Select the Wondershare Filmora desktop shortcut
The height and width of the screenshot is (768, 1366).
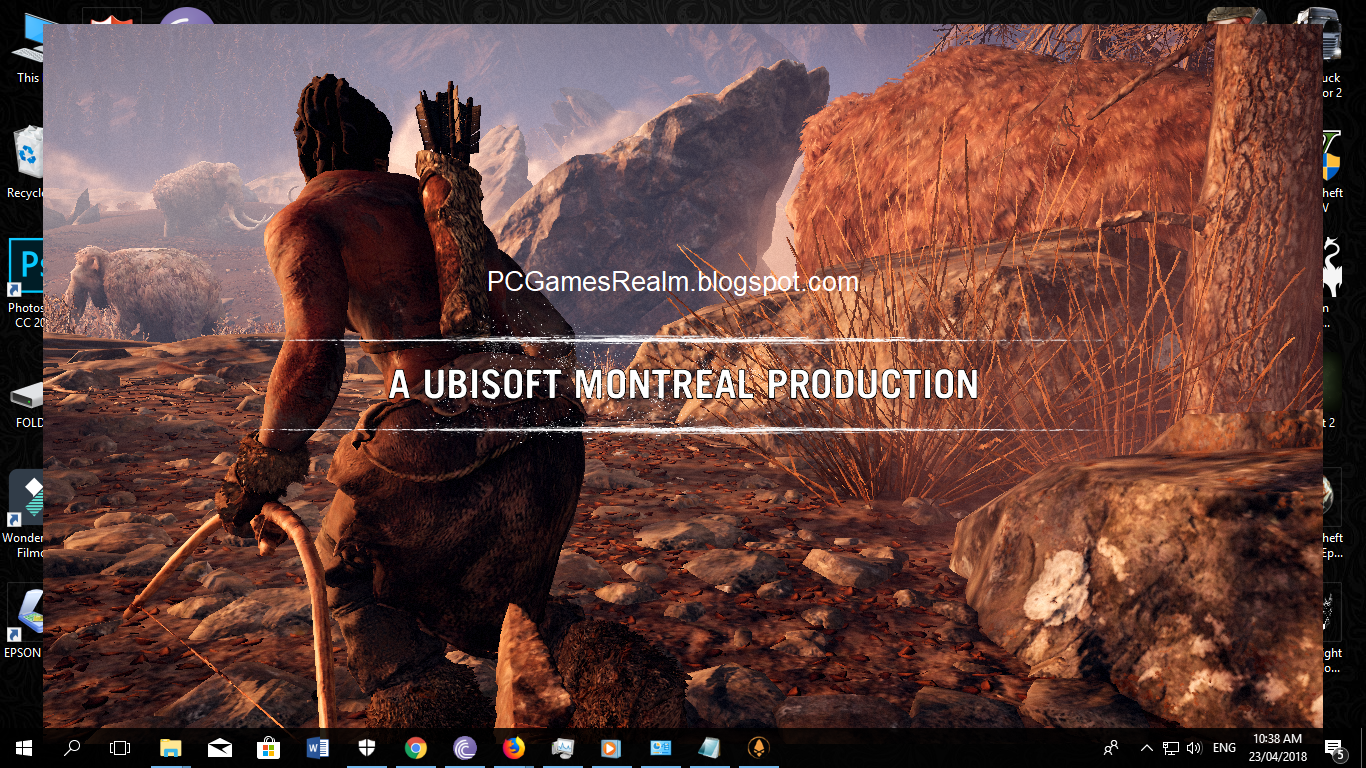tap(24, 515)
